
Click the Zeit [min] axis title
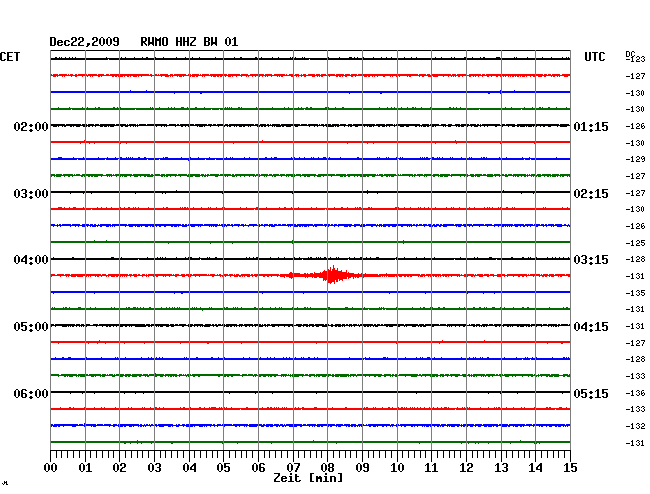coord(308,478)
